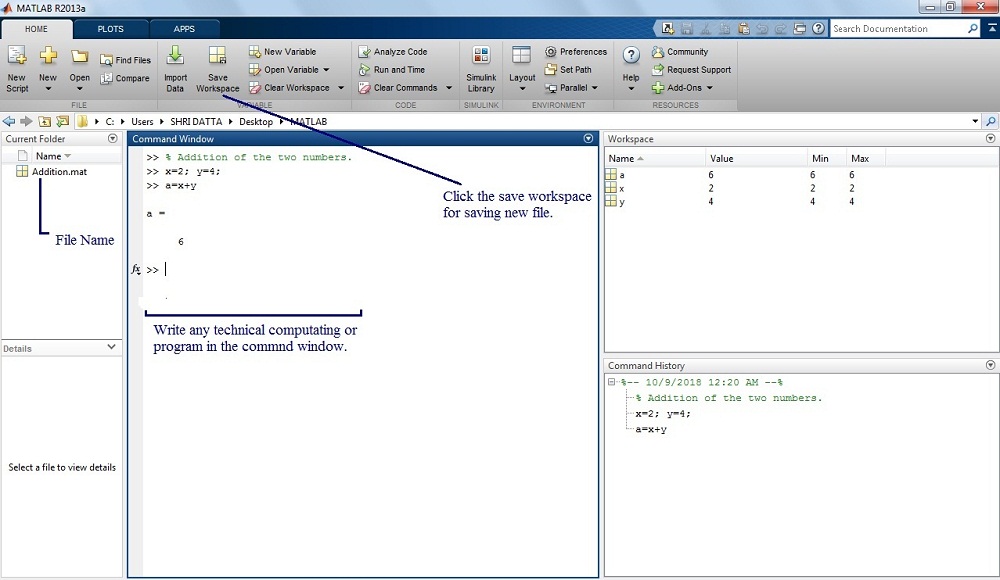This screenshot has width=1000, height=580.
Task: Open Preferences from the Environment section
Action: 551,52
